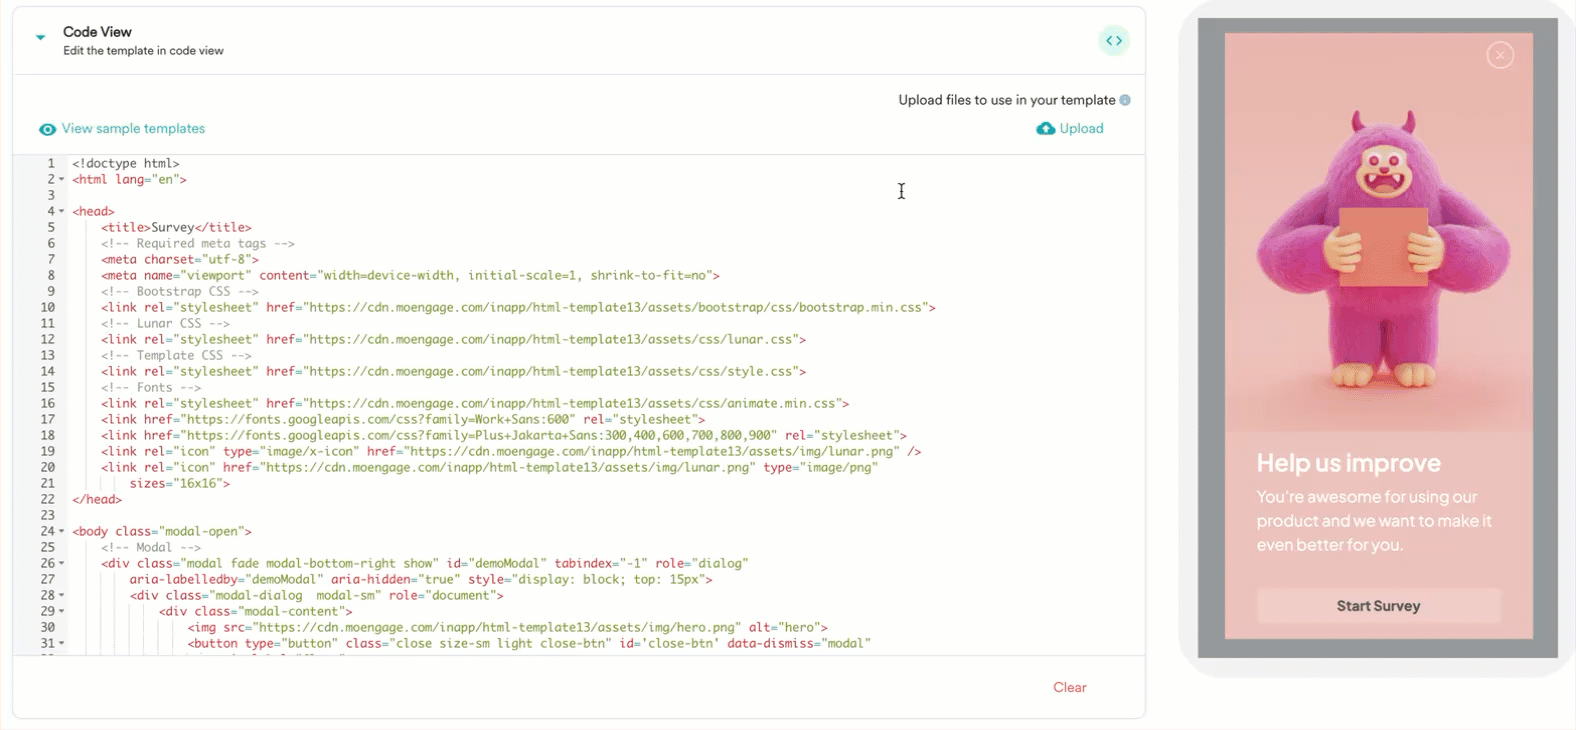The height and width of the screenshot is (730, 1576).
Task: Click the style.css stylesheet line
Action: click(x=453, y=371)
